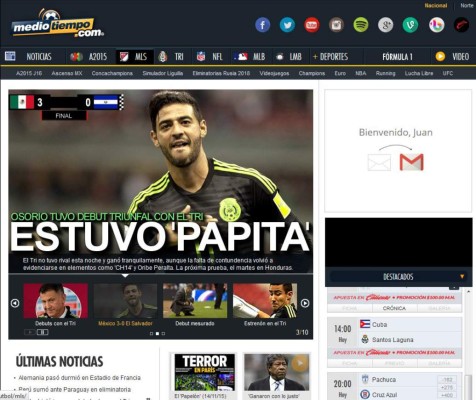Open the Videojuegos link
Viewport: 476px width, 400px height.
(274, 73)
